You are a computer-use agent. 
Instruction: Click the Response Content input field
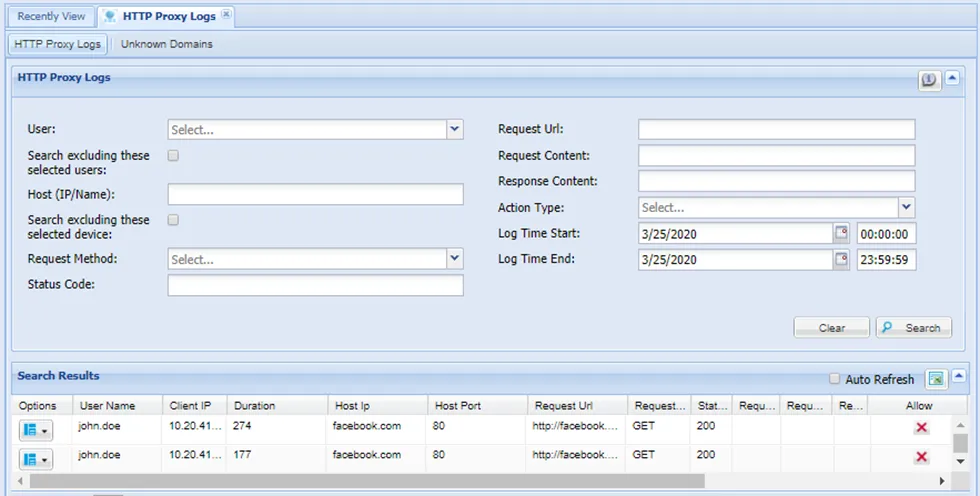point(776,181)
